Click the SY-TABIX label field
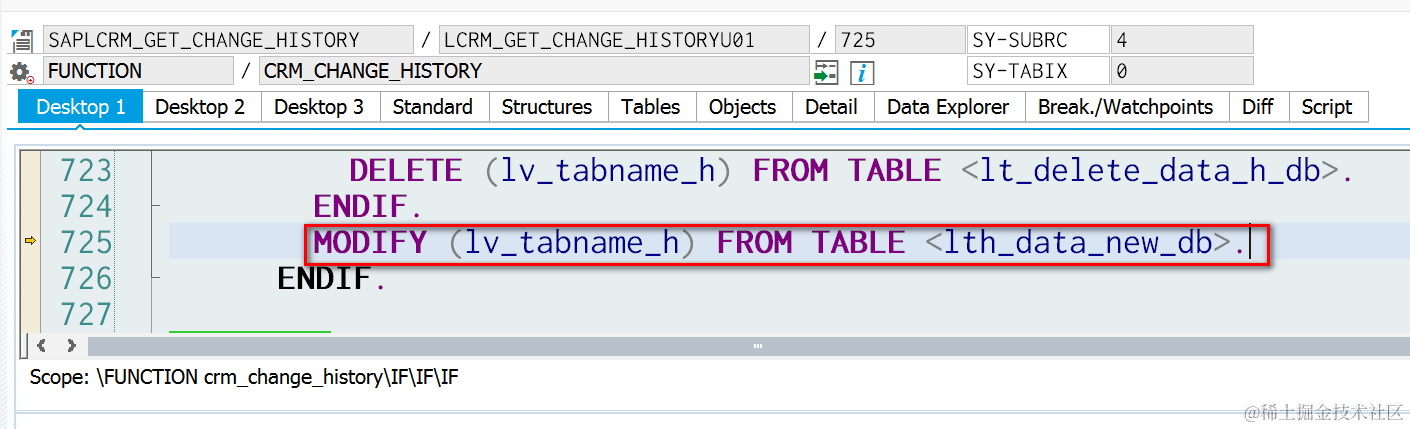 pos(1039,71)
